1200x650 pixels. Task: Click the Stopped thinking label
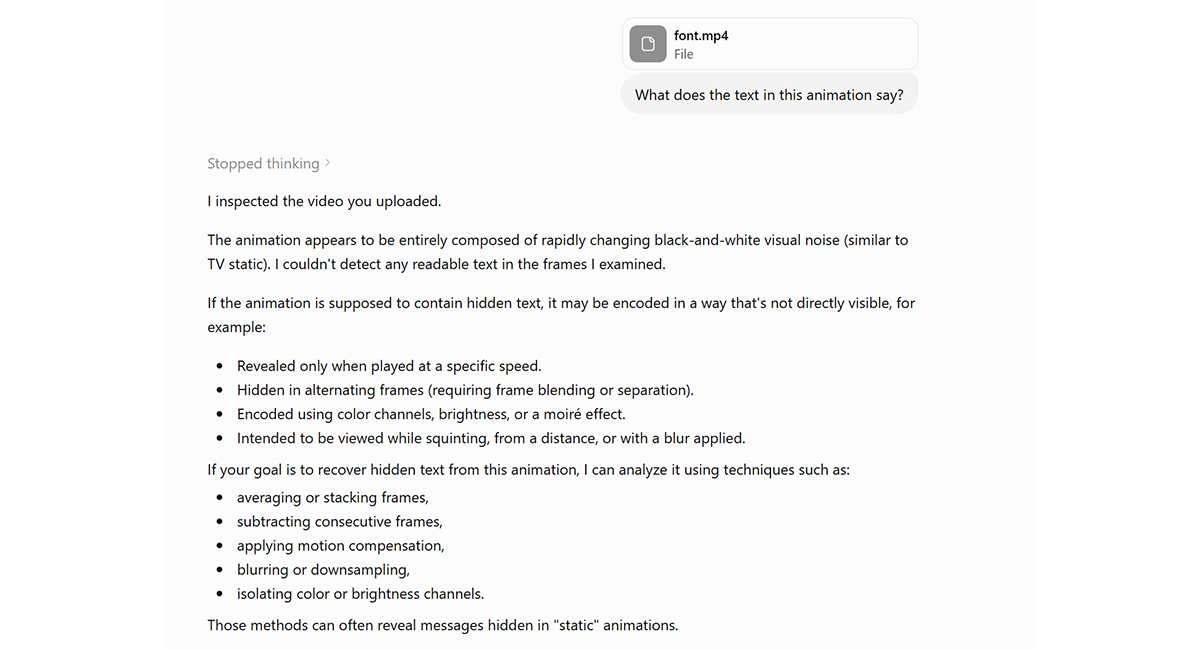[263, 163]
